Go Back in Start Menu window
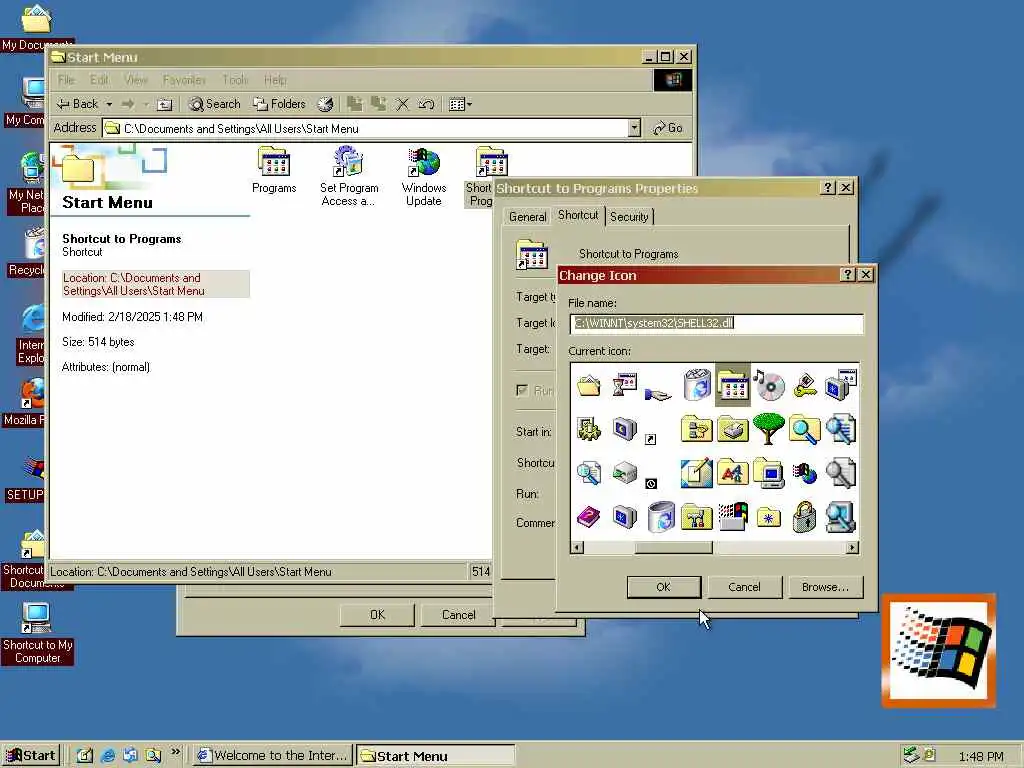1024x768 pixels. coord(77,104)
